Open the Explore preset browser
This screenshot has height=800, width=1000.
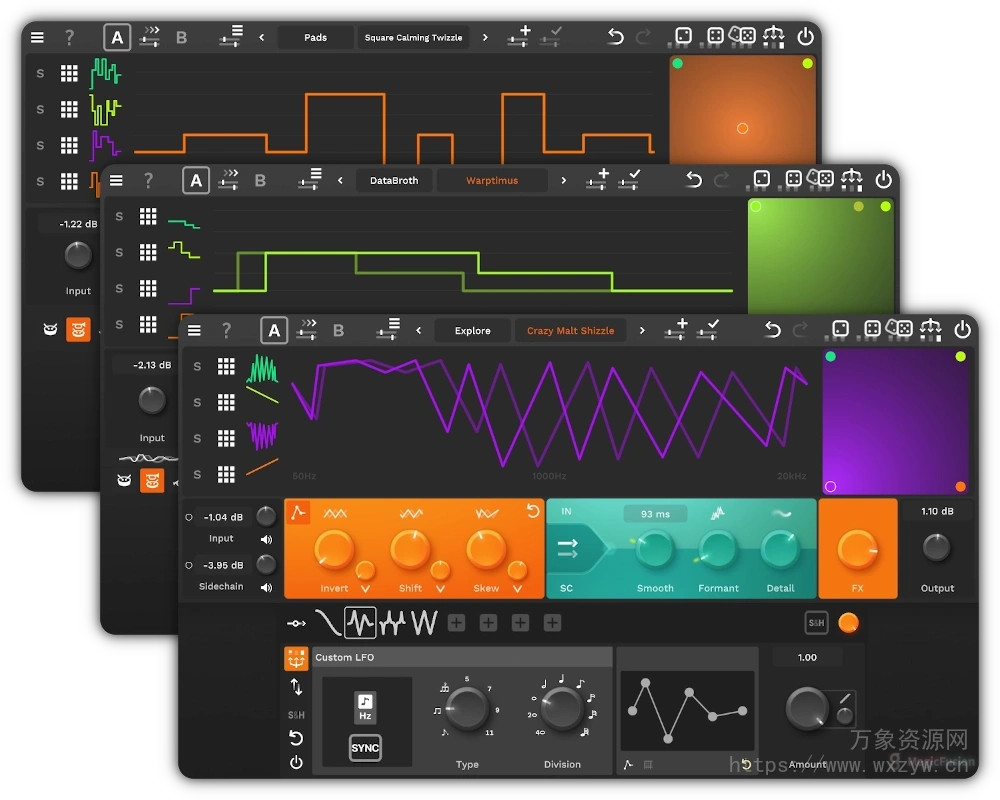click(472, 330)
